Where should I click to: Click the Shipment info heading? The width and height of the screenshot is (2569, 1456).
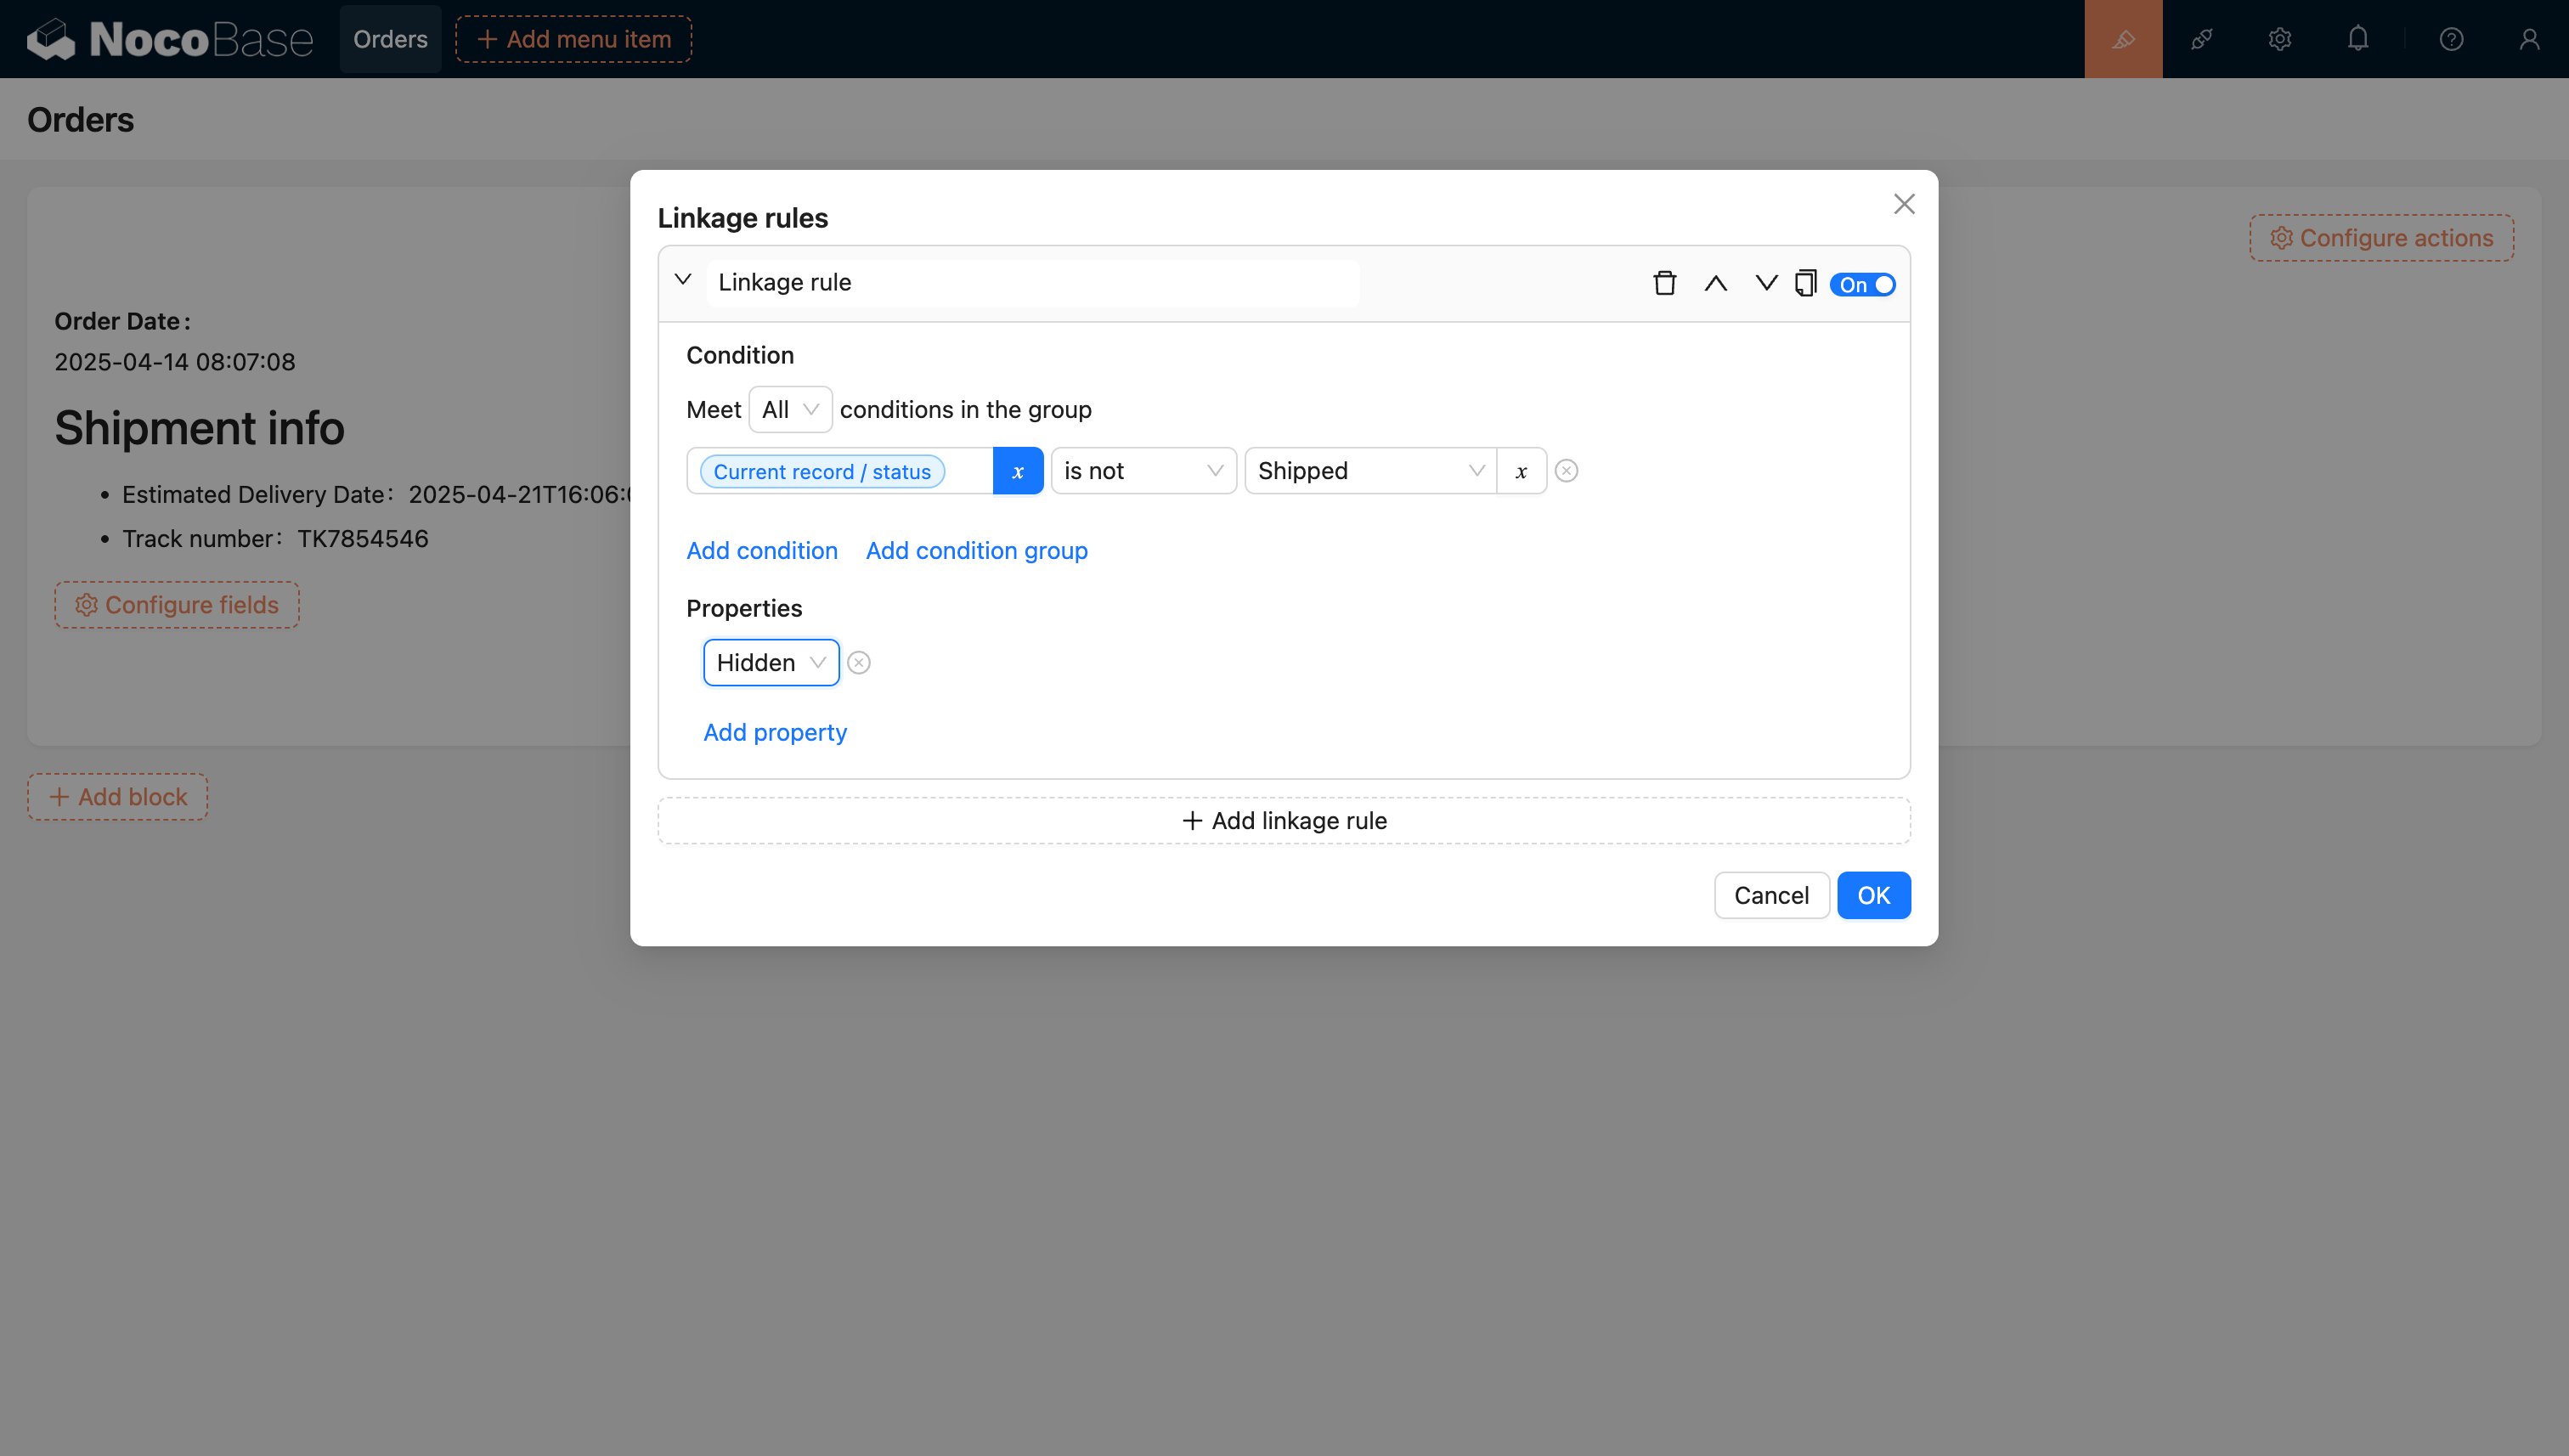coord(199,428)
